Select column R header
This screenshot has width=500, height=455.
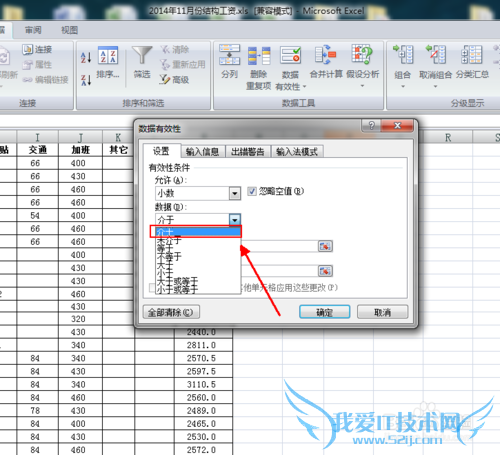tap(448, 137)
